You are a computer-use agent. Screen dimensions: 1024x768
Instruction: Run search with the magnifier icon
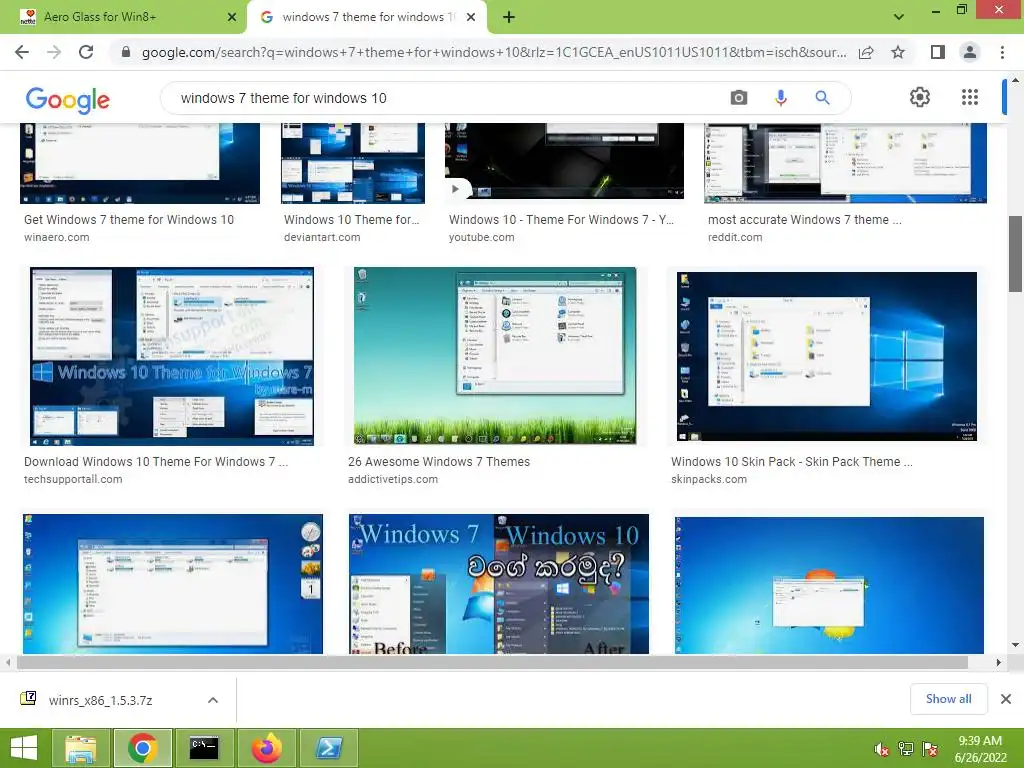point(822,98)
